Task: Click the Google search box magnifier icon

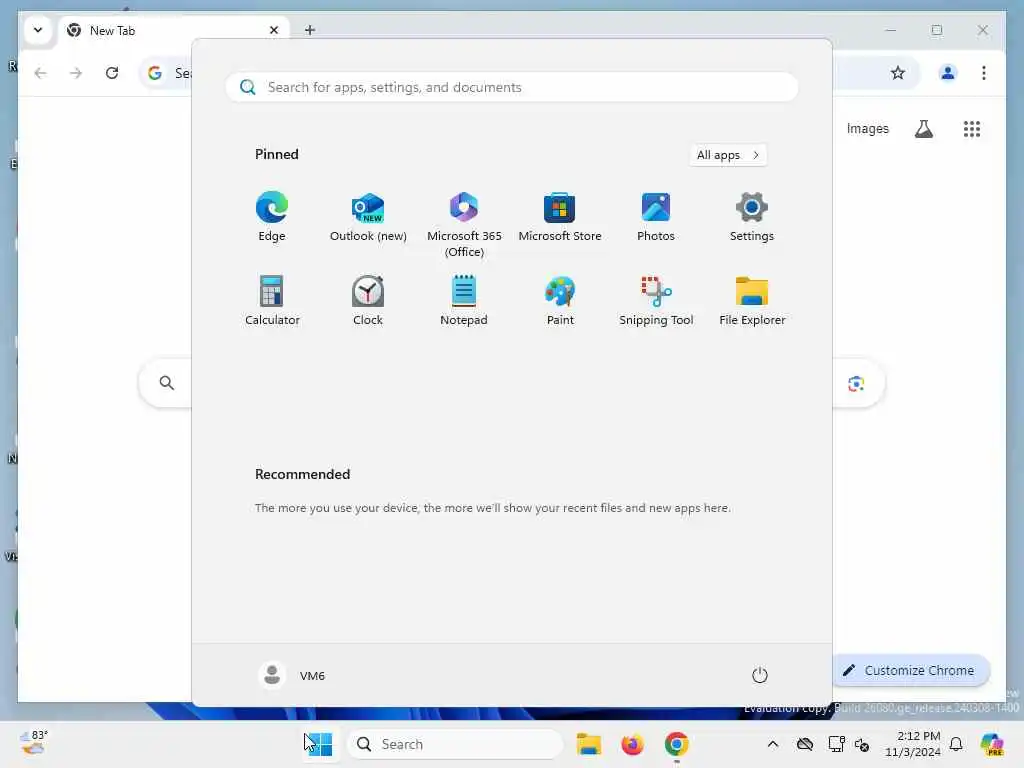Action: point(167,383)
